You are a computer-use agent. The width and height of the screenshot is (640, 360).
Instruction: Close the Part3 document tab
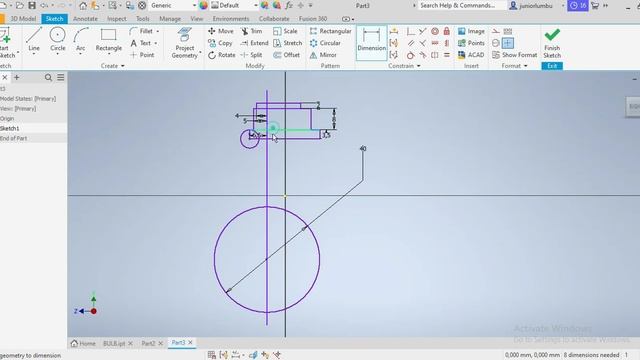coord(190,342)
